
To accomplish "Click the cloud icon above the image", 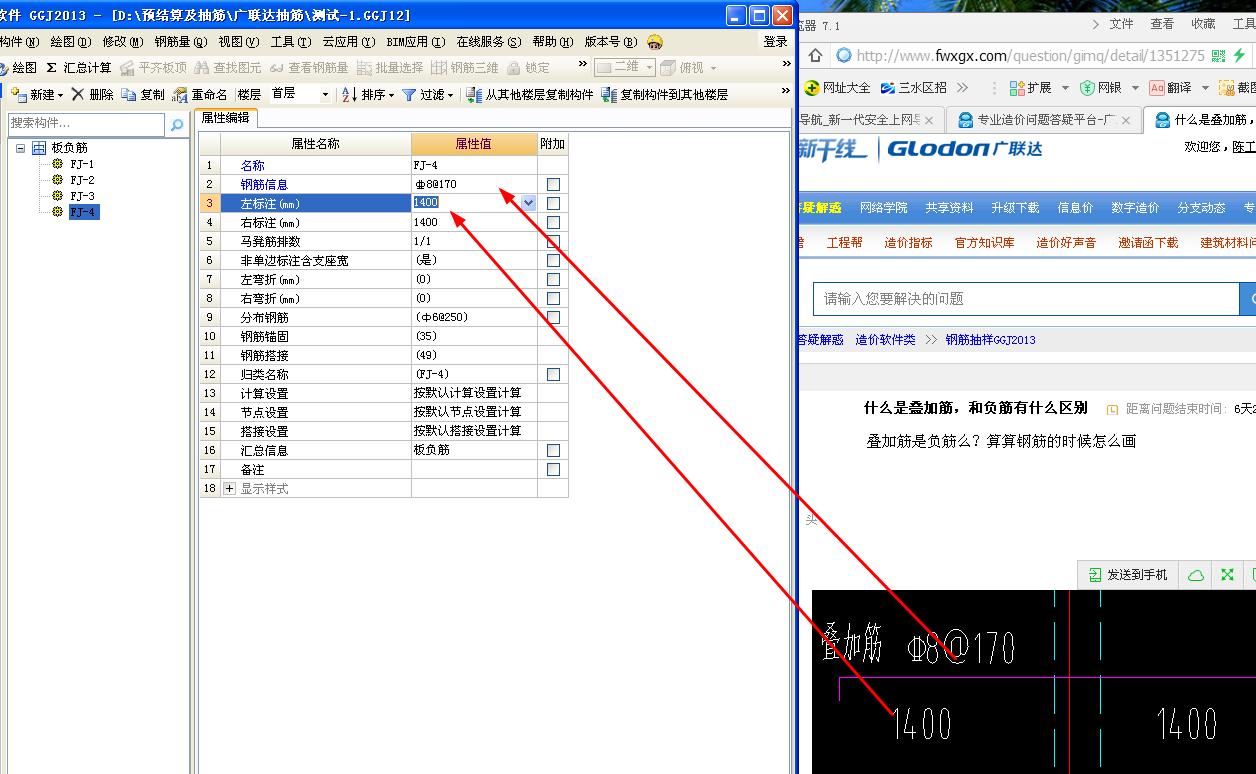I will [1195, 575].
